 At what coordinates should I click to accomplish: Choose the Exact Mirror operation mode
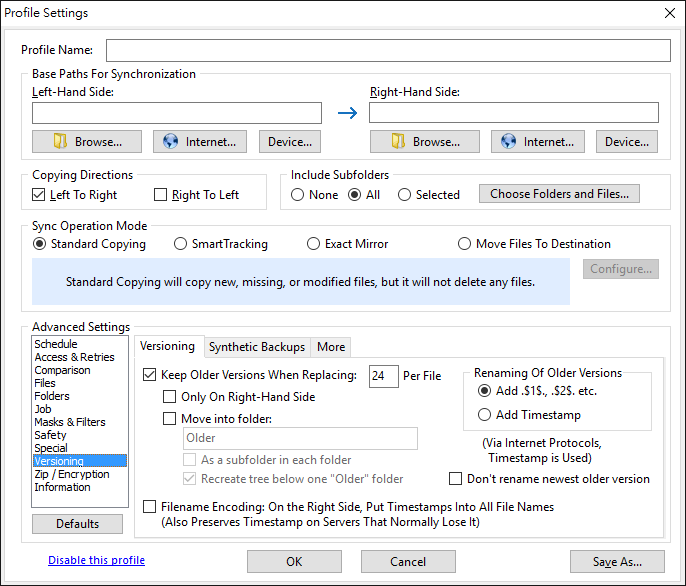pos(314,244)
